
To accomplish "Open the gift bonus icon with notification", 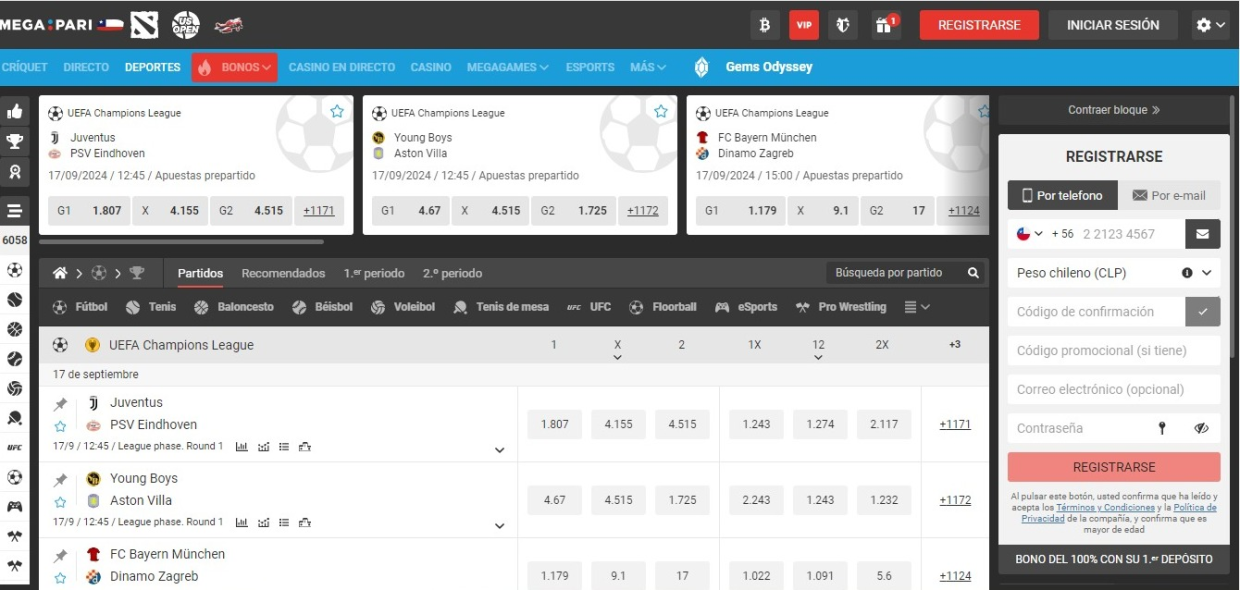I will 885,25.
